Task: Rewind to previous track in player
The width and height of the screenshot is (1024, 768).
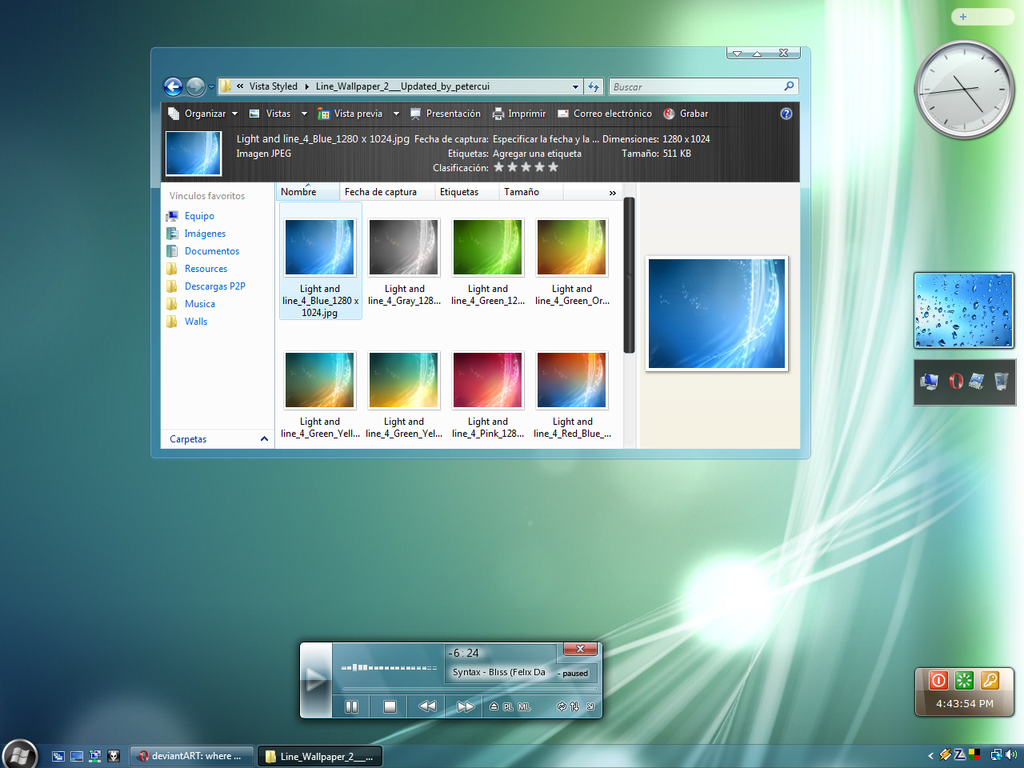Action: click(x=427, y=707)
